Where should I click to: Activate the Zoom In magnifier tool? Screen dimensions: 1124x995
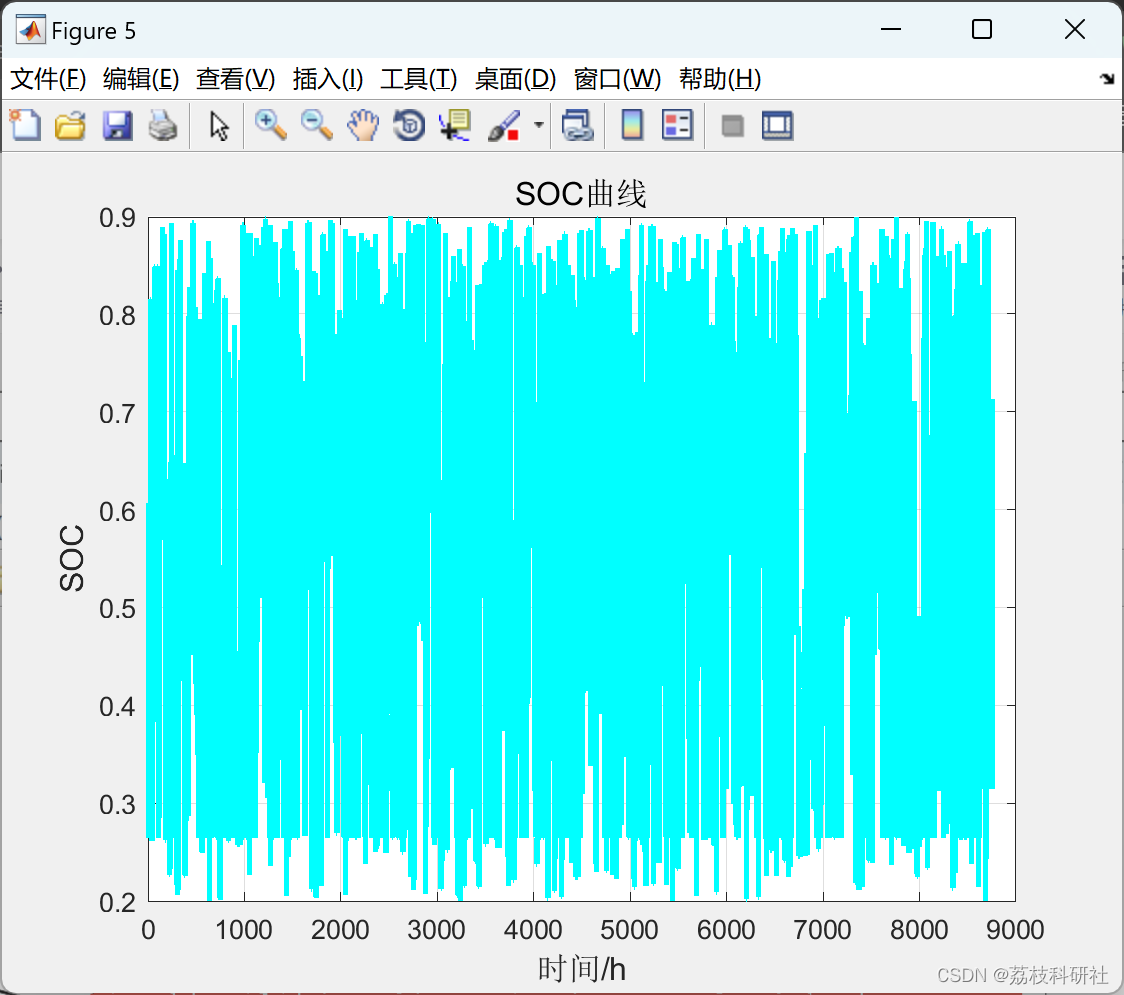[271, 125]
